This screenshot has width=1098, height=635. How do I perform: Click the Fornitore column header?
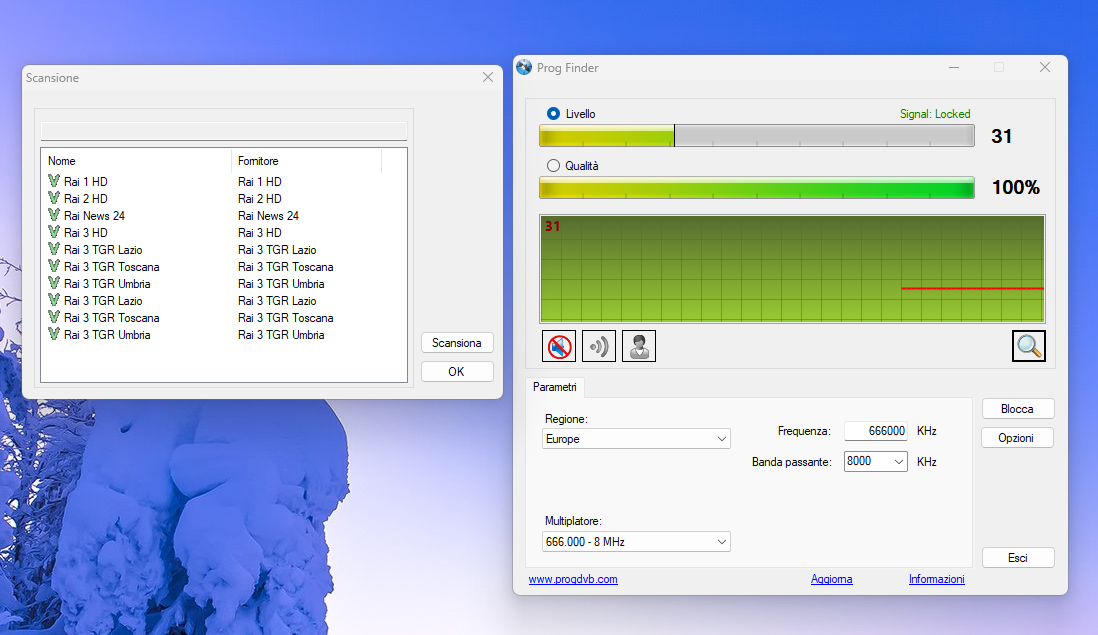click(x=306, y=161)
